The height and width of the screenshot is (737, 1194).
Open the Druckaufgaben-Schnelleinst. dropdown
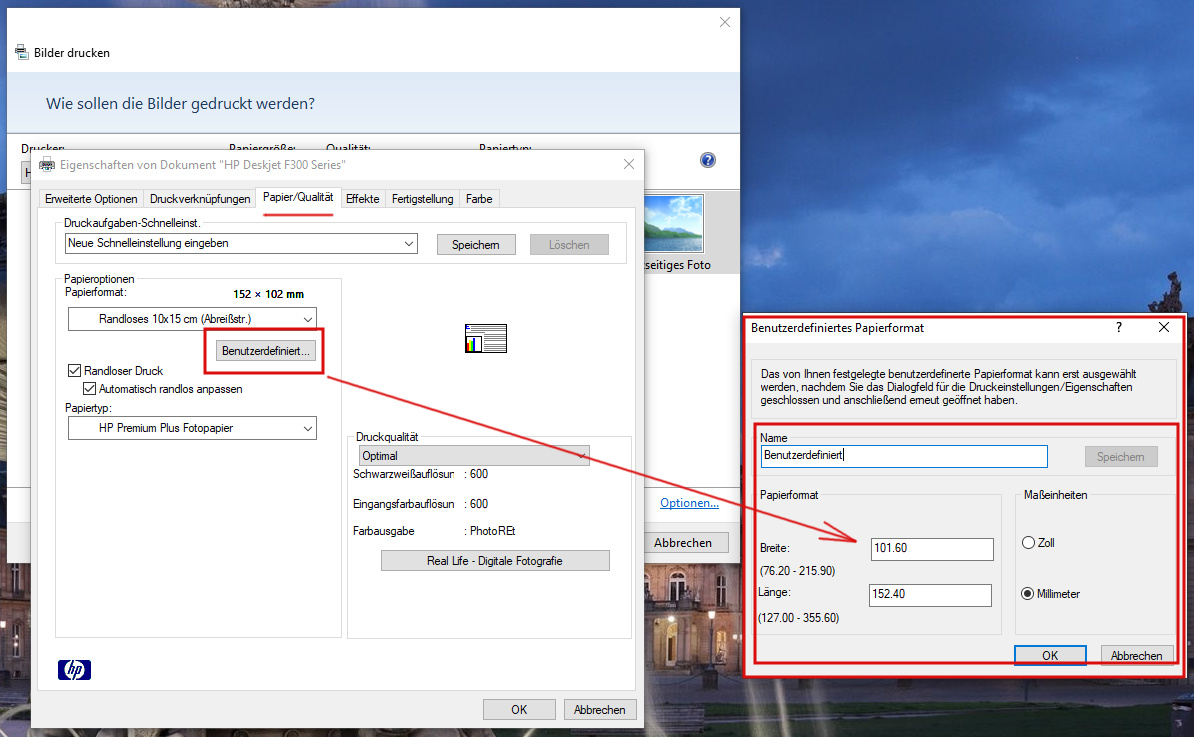(x=241, y=244)
